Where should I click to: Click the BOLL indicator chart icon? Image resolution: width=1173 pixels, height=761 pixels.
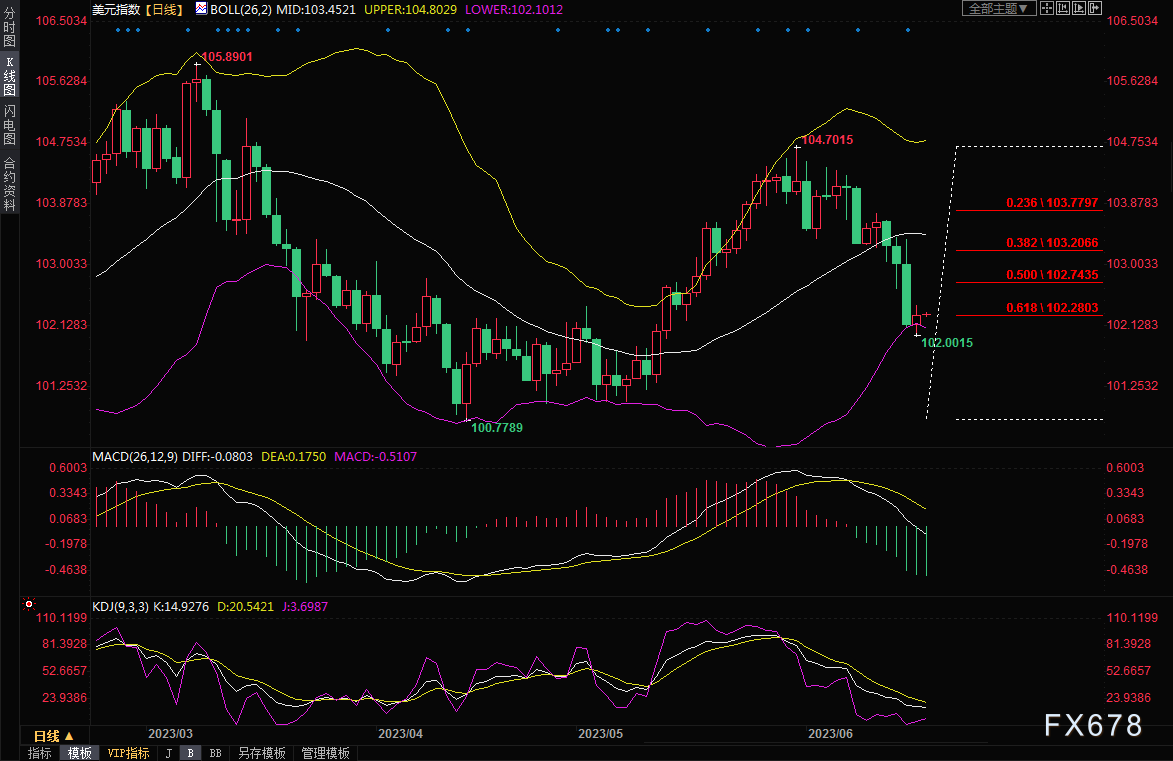pos(201,8)
